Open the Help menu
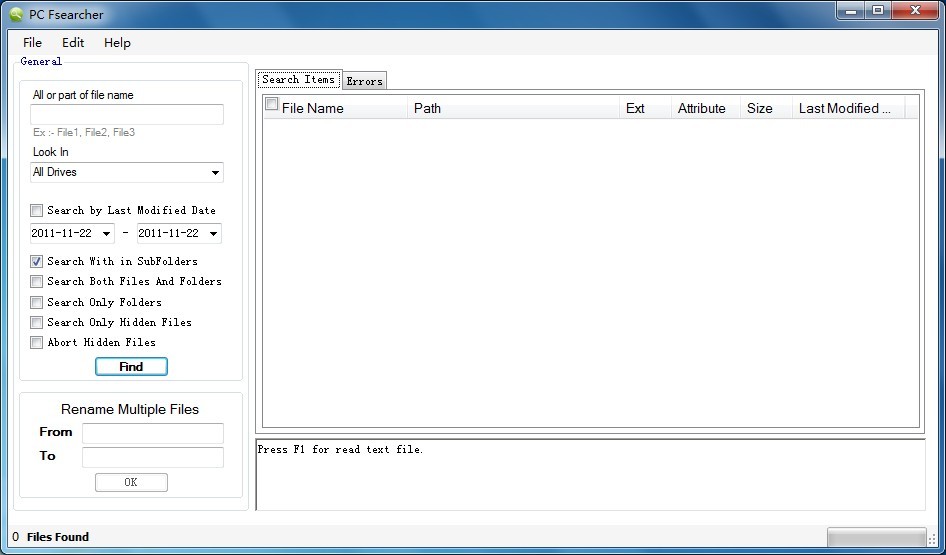The height and width of the screenshot is (555, 946). 117,43
